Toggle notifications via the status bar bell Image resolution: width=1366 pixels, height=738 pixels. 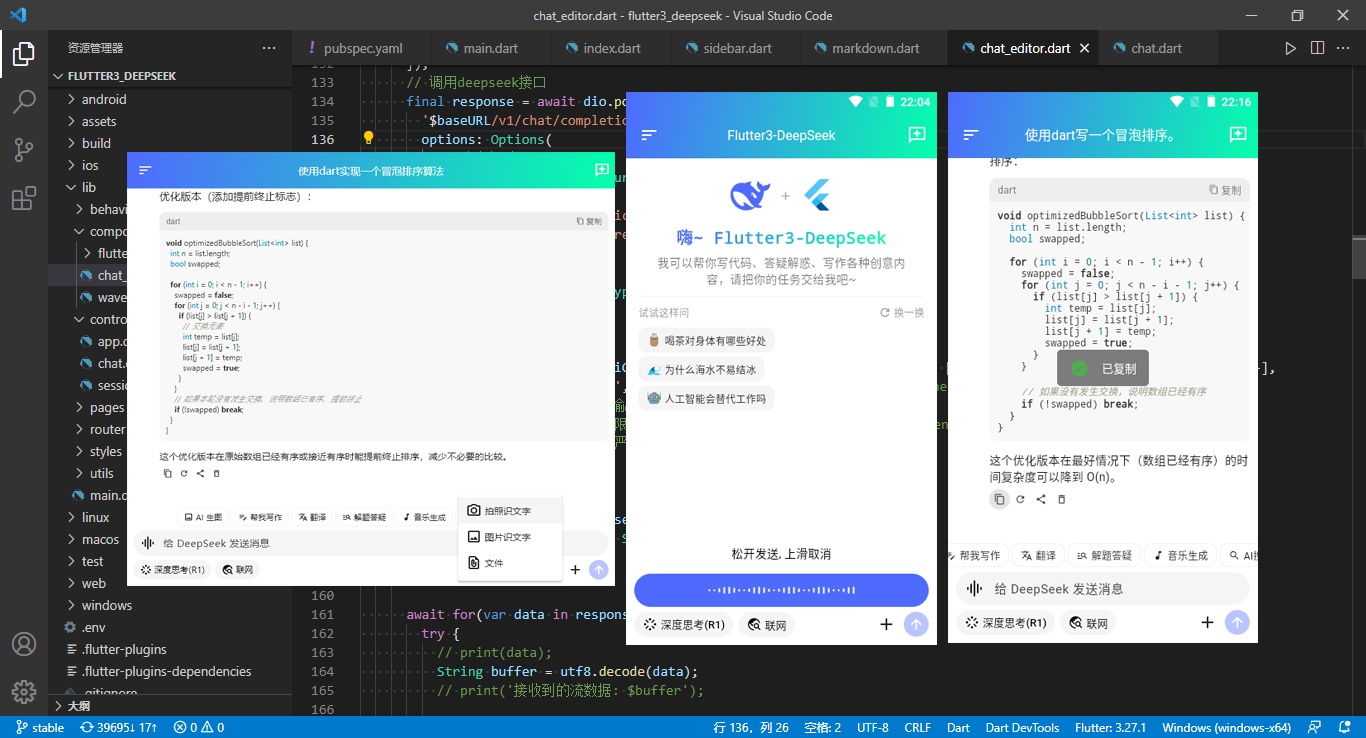point(1343,727)
